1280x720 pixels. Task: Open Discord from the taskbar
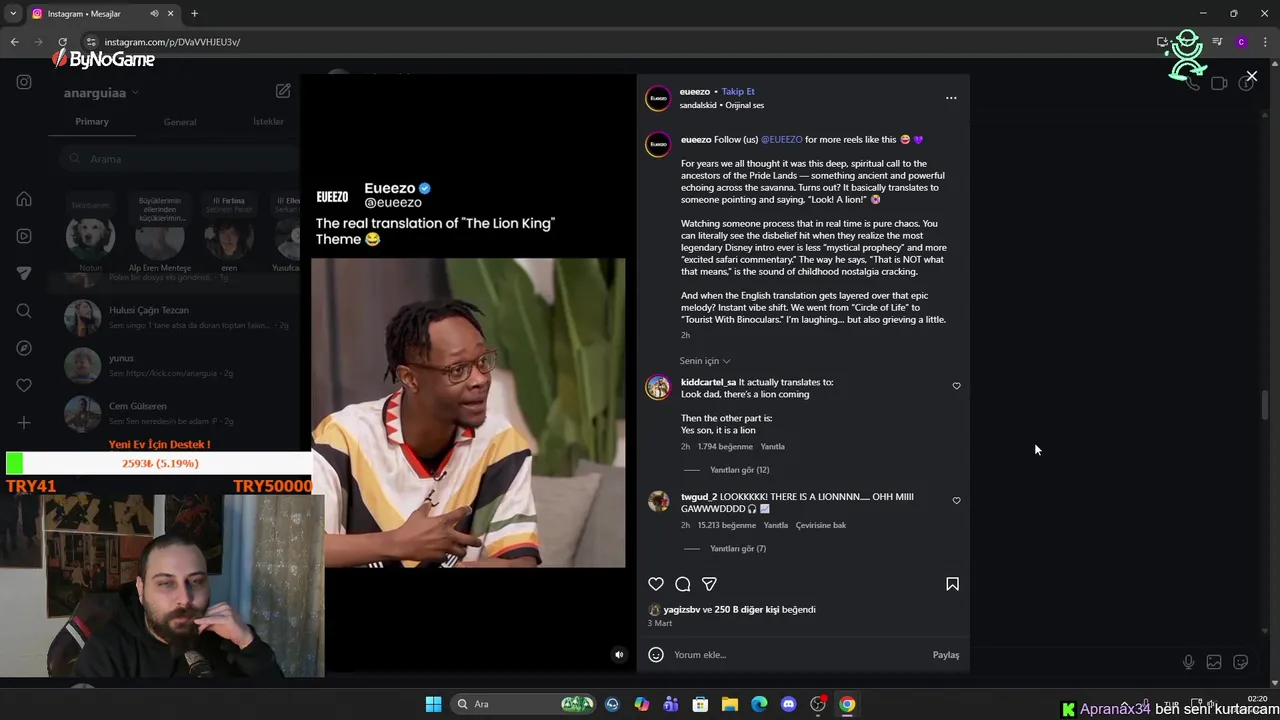(788, 704)
